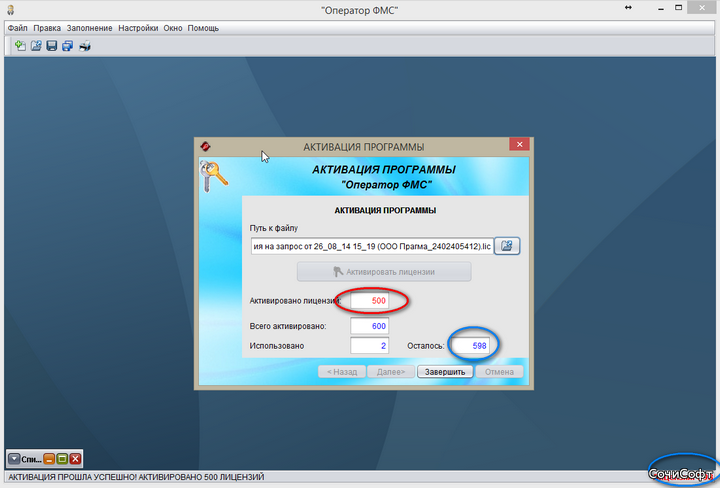Click the Осталось: label
The width and height of the screenshot is (720, 488).
click(x=426, y=346)
